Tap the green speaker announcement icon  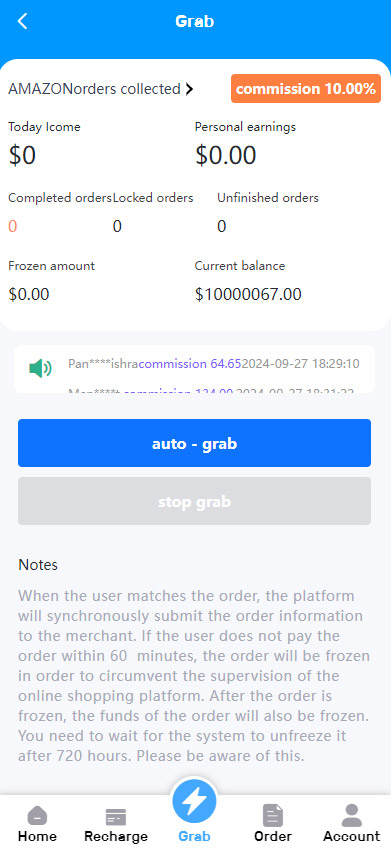click(40, 369)
